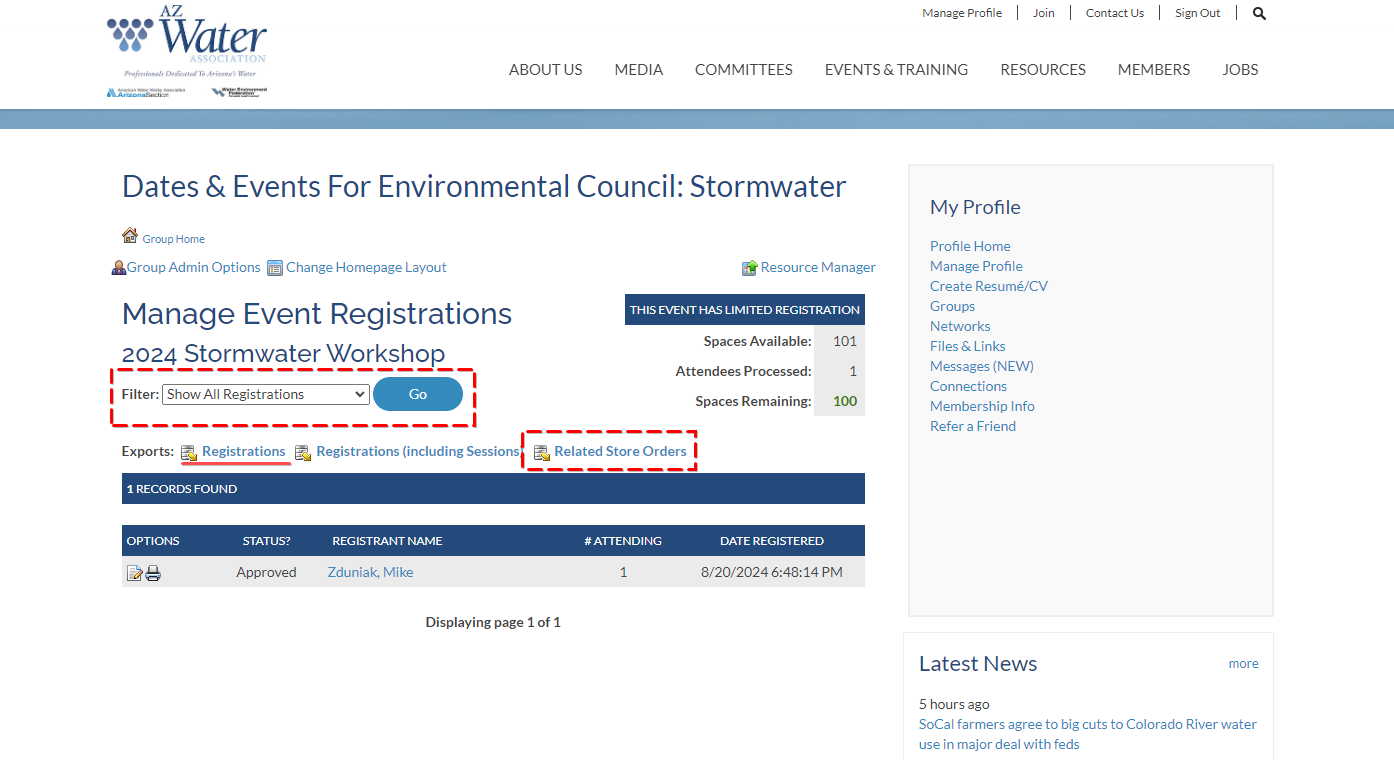The image size is (1394, 760).
Task: Open Files & Links sidebar link
Action: click(968, 346)
